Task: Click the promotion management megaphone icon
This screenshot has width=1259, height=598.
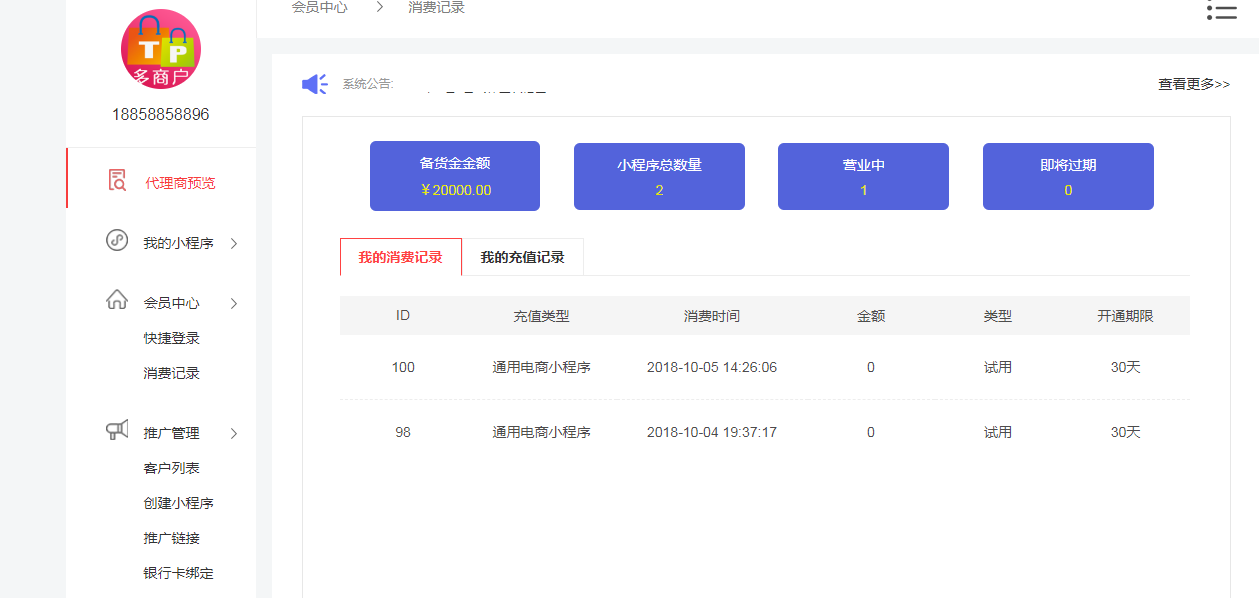Action: click(117, 431)
